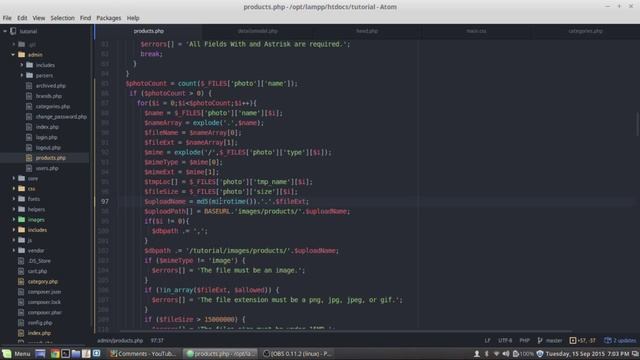Collapse the admin folder arrow

coord(13,55)
